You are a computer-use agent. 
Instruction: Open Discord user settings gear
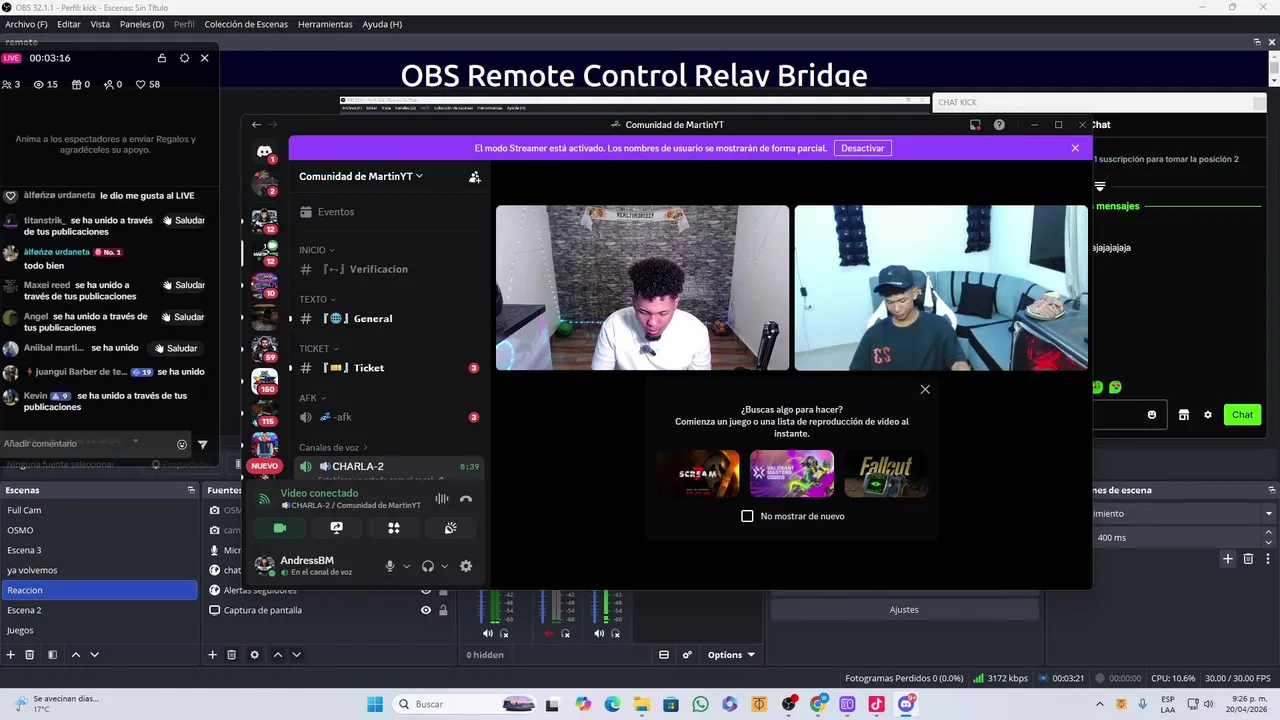tap(466, 566)
